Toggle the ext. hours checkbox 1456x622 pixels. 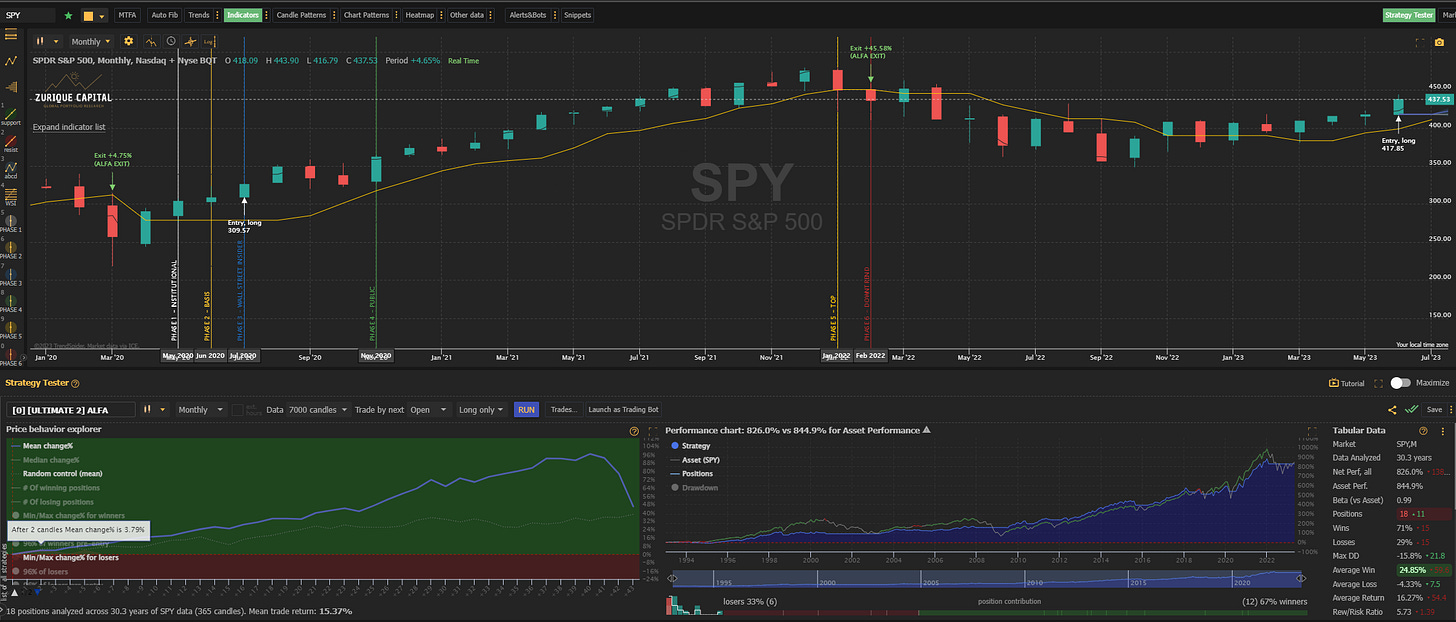coord(238,410)
